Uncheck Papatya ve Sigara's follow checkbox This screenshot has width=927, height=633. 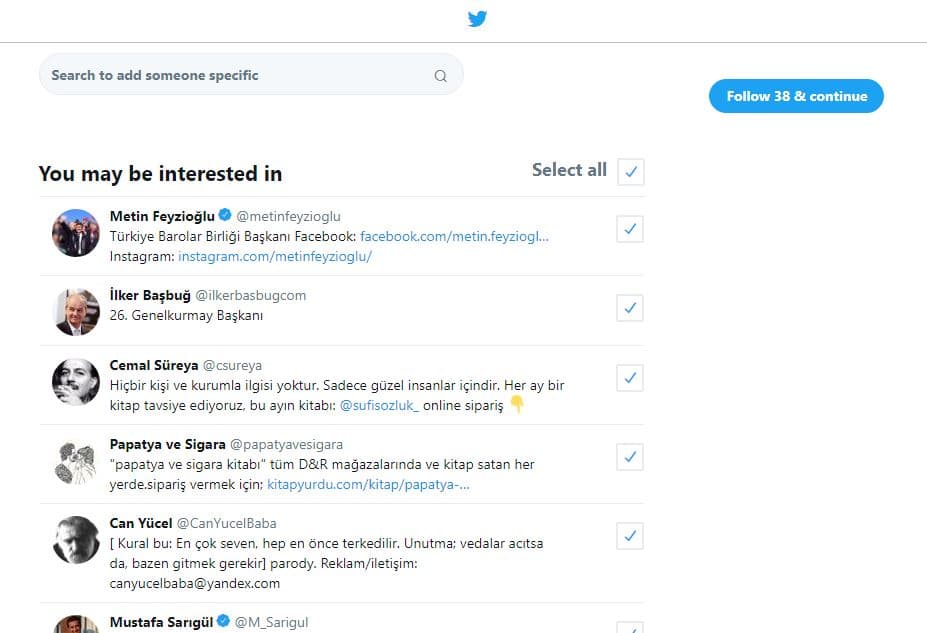(x=630, y=457)
